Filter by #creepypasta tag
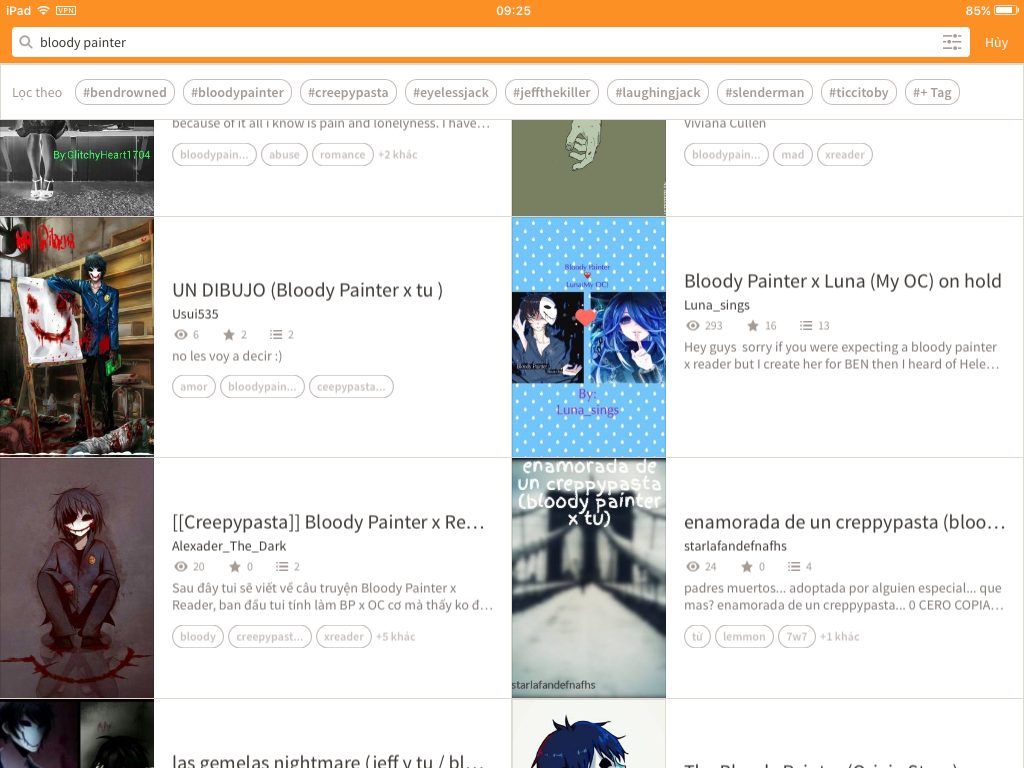The height and width of the screenshot is (768, 1024). (348, 92)
